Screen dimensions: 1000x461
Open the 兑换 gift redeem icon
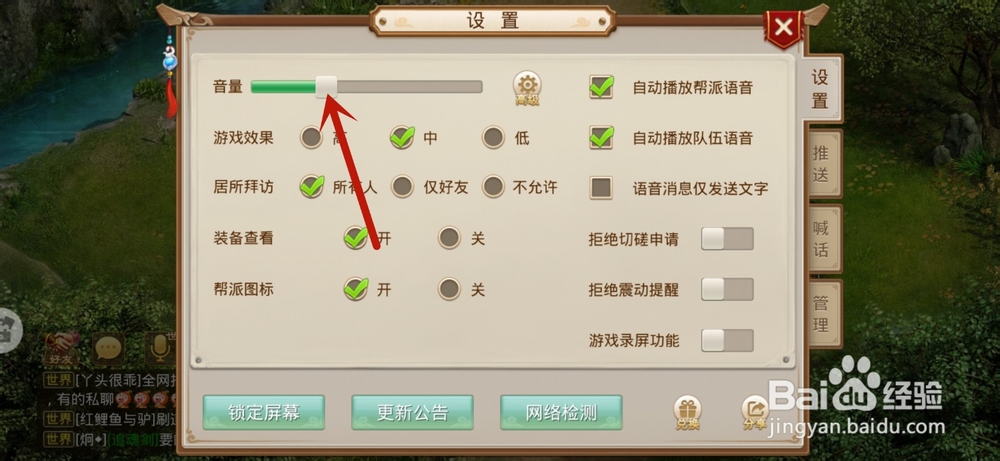687,412
